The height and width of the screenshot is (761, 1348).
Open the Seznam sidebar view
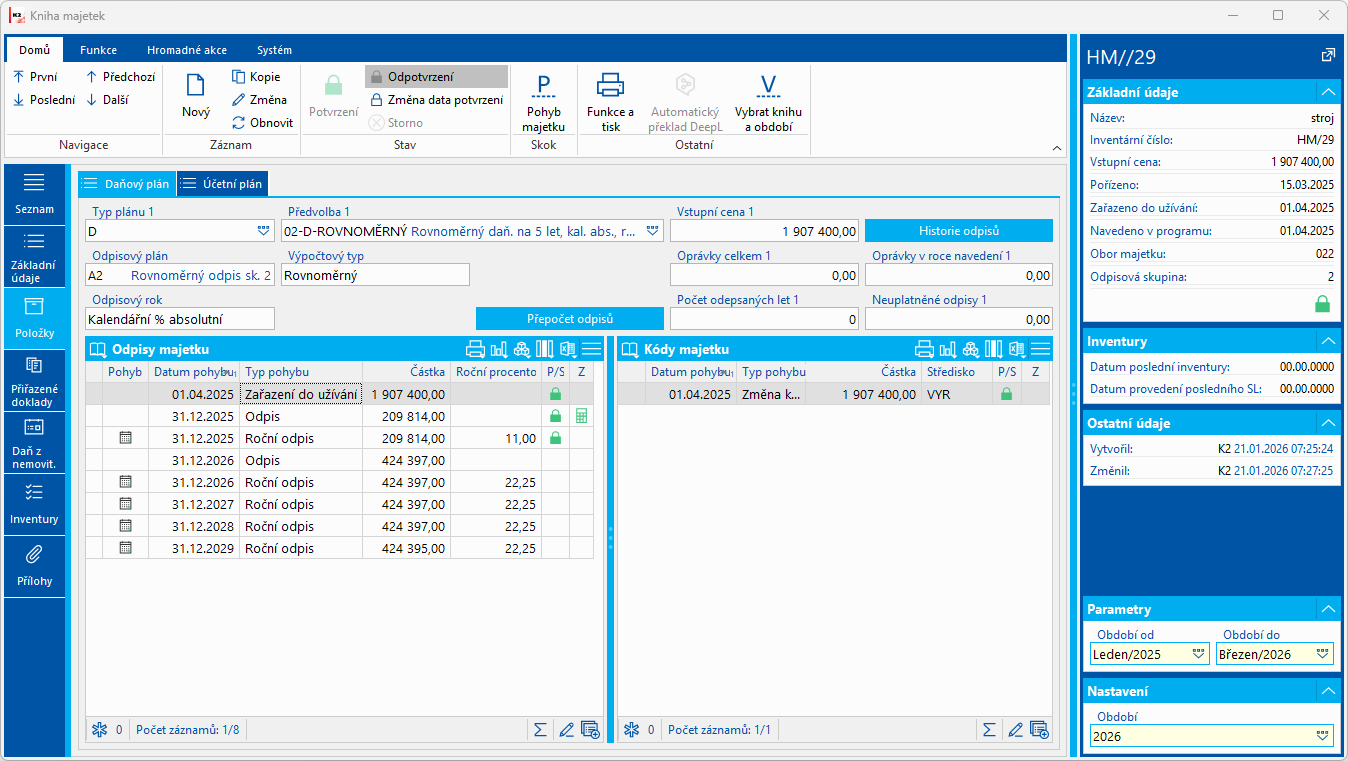[x=34, y=194]
